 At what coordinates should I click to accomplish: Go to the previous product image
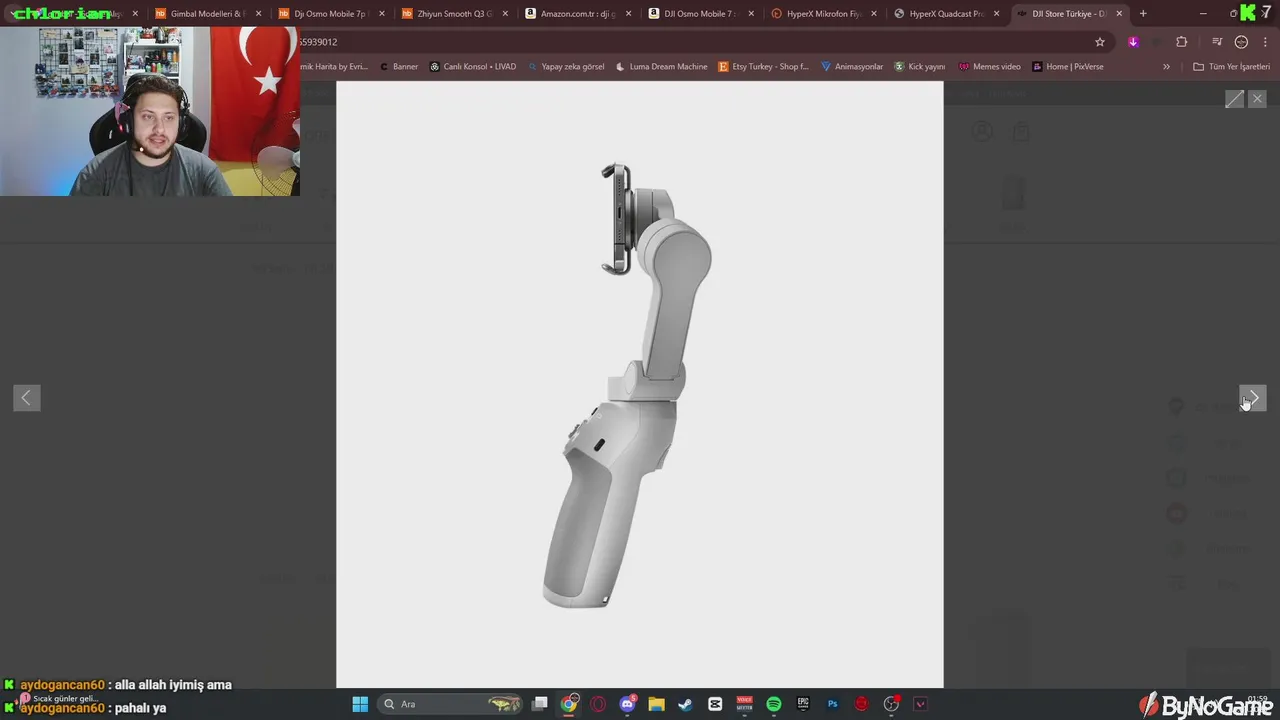(26, 398)
